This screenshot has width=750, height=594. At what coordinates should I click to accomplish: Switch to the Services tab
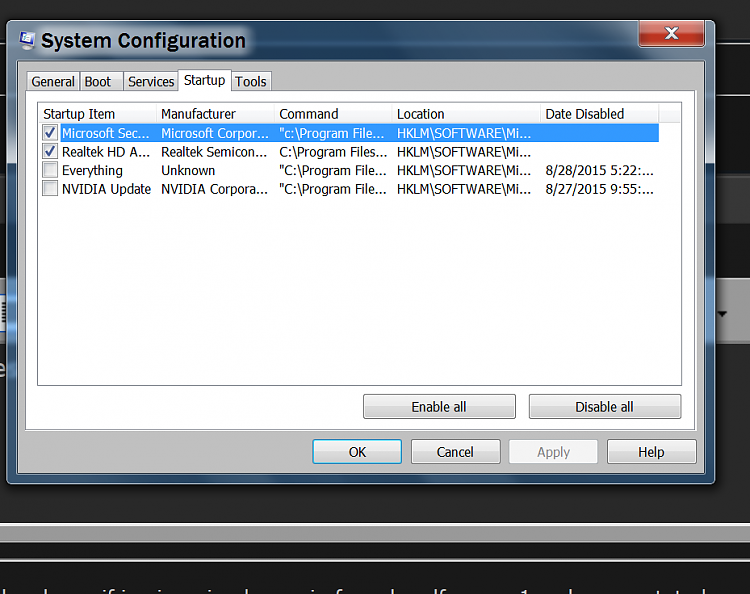click(151, 81)
